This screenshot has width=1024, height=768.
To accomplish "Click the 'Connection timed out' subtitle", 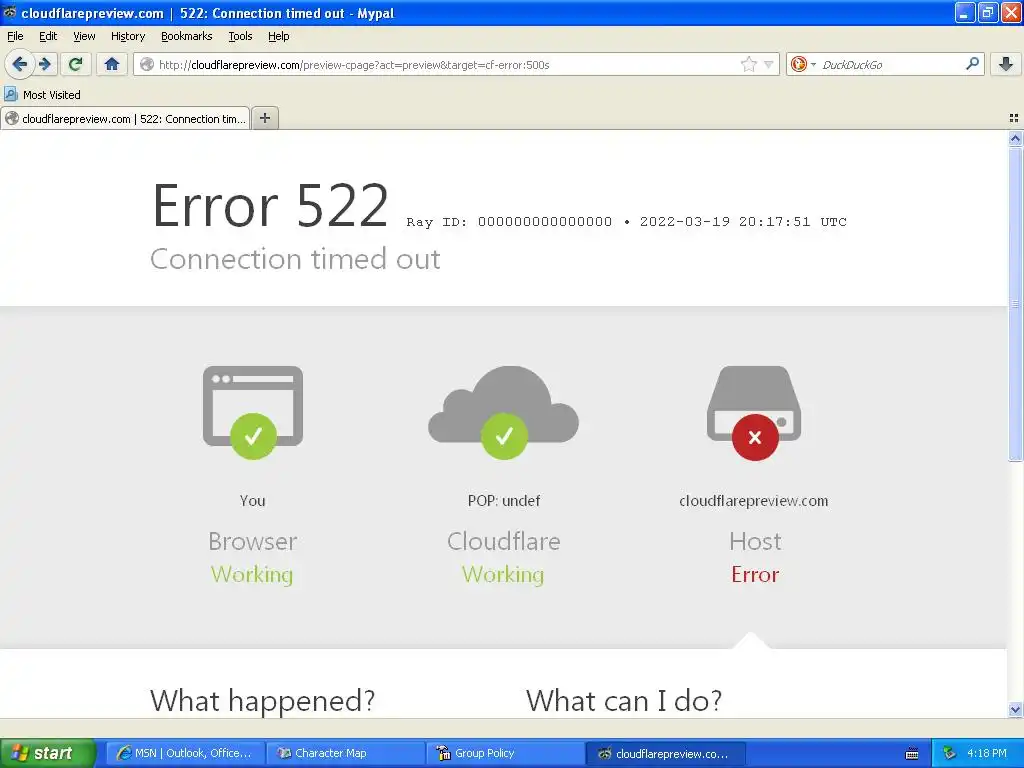I will [295, 259].
